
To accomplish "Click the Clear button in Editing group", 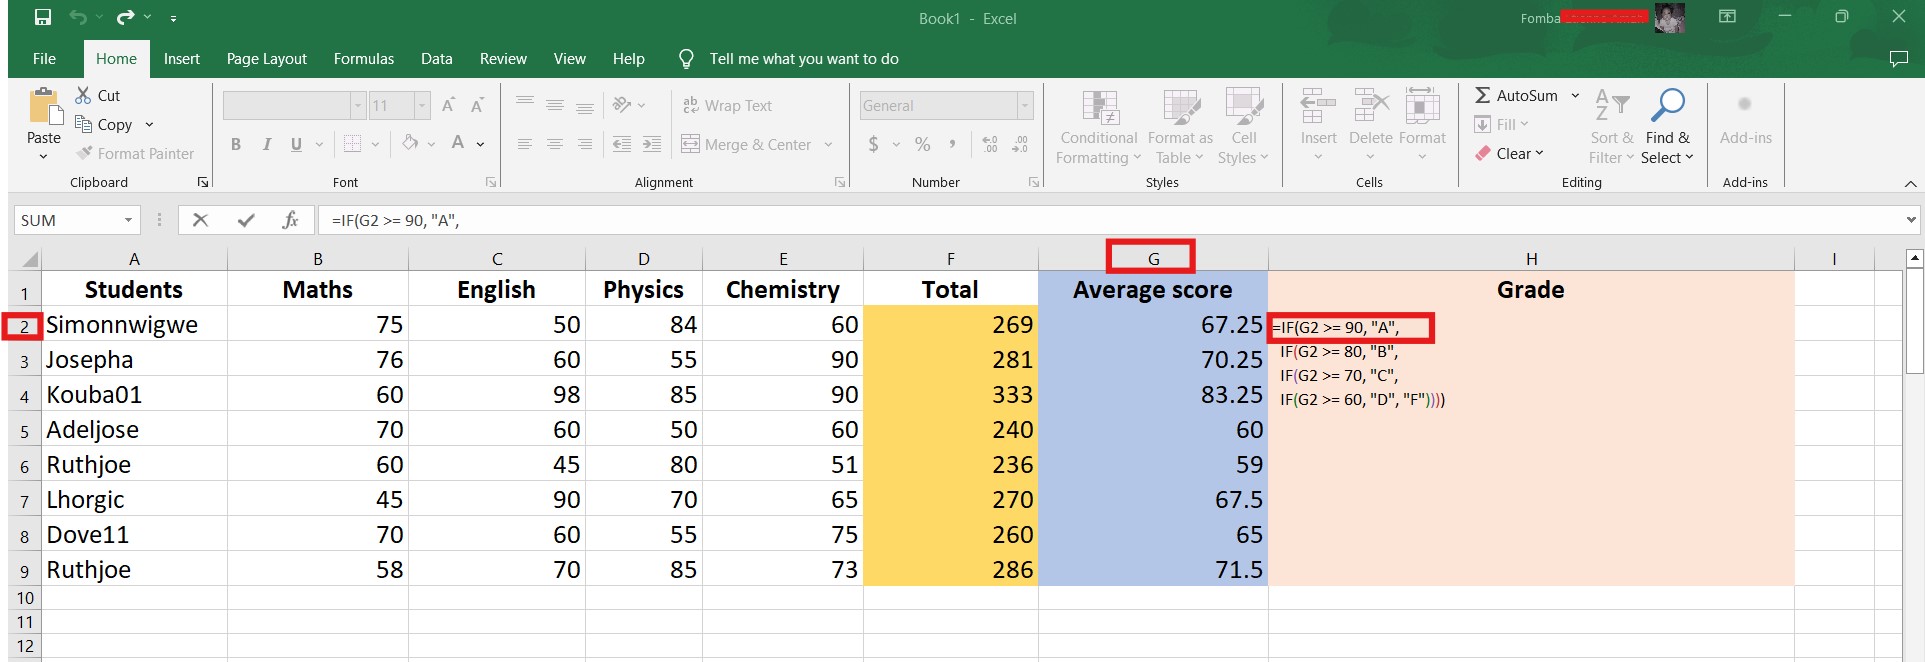I will point(1510,153).
